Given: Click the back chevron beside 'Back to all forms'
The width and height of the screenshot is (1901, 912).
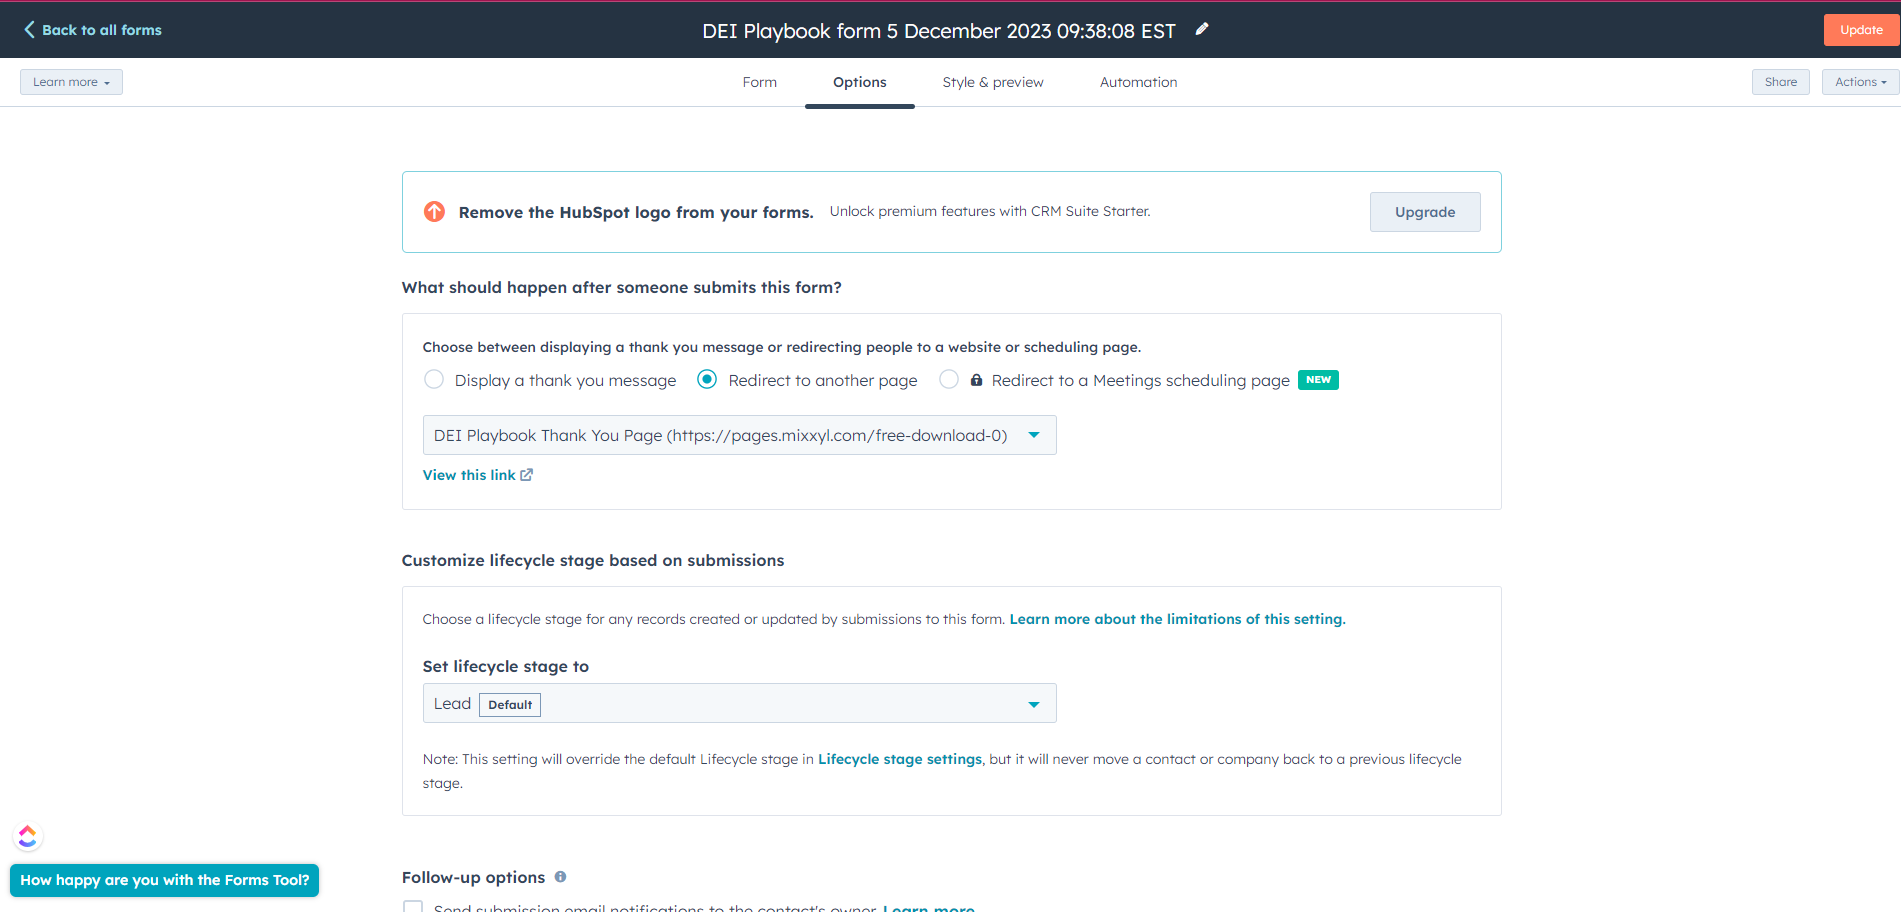Looking at the screenshot, I should click(28, 29).
